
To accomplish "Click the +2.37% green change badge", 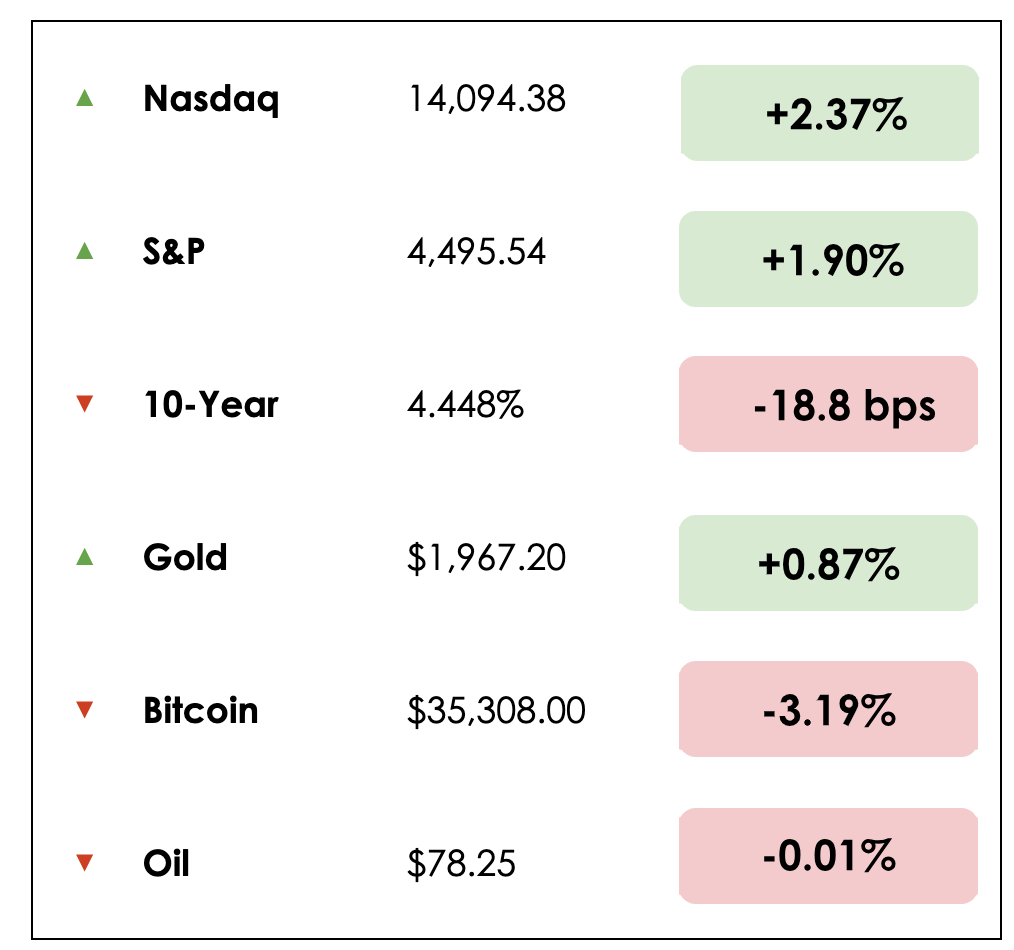I will 829,113.
